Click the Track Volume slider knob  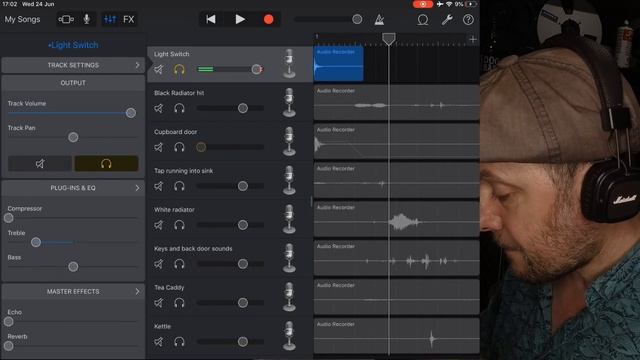coord(131,113)
